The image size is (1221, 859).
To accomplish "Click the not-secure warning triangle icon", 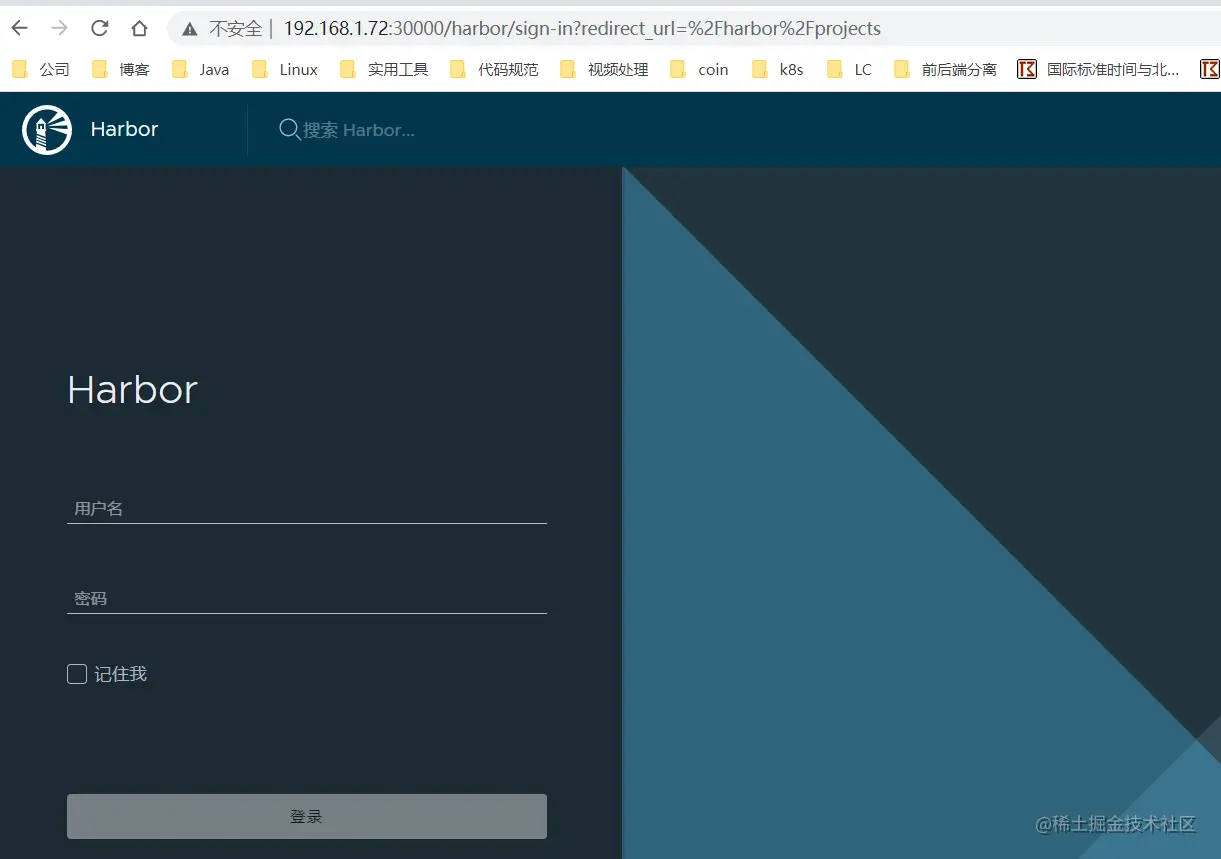I will click(x=190, y=29).
